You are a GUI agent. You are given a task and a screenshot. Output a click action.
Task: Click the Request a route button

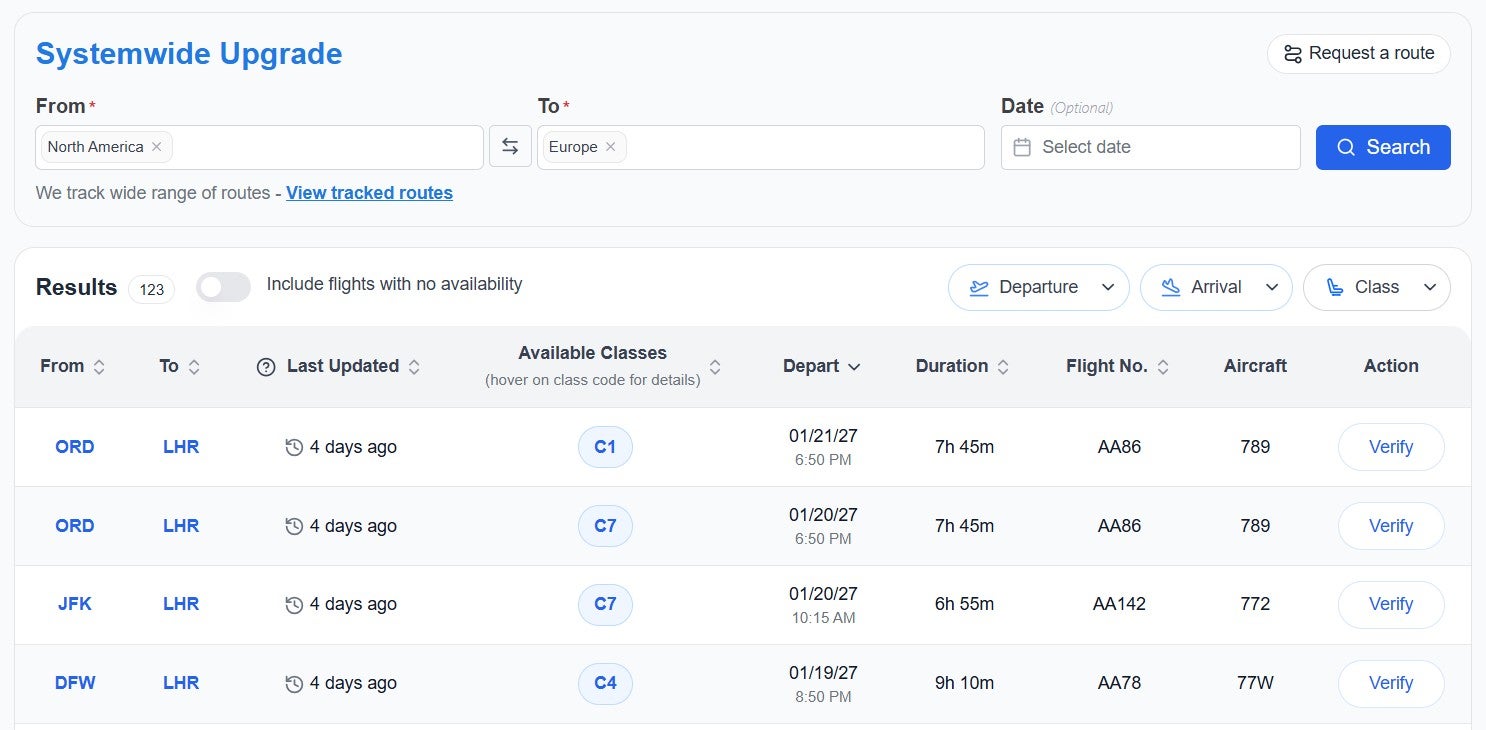(1358, 53)
